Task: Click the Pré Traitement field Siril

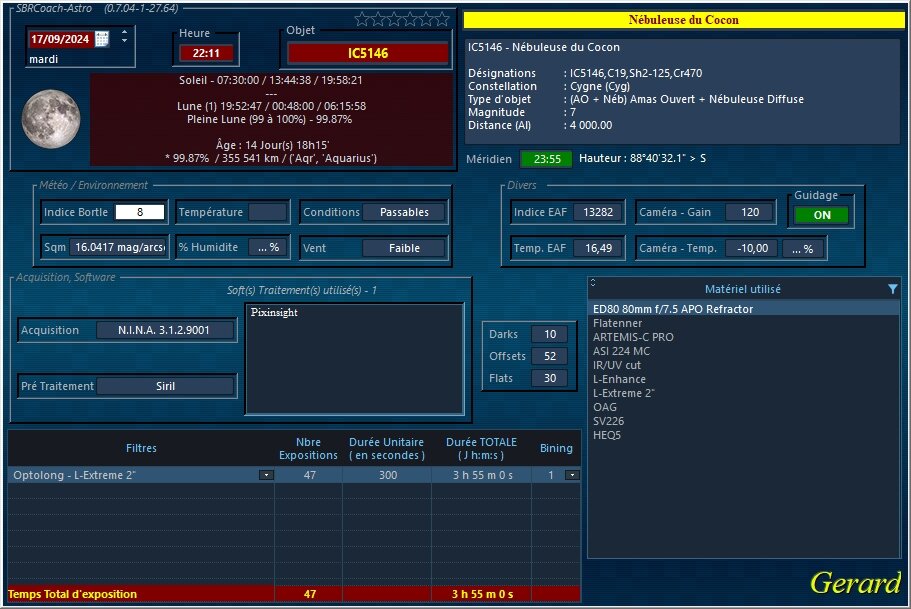Action: [x=165, y=386]
